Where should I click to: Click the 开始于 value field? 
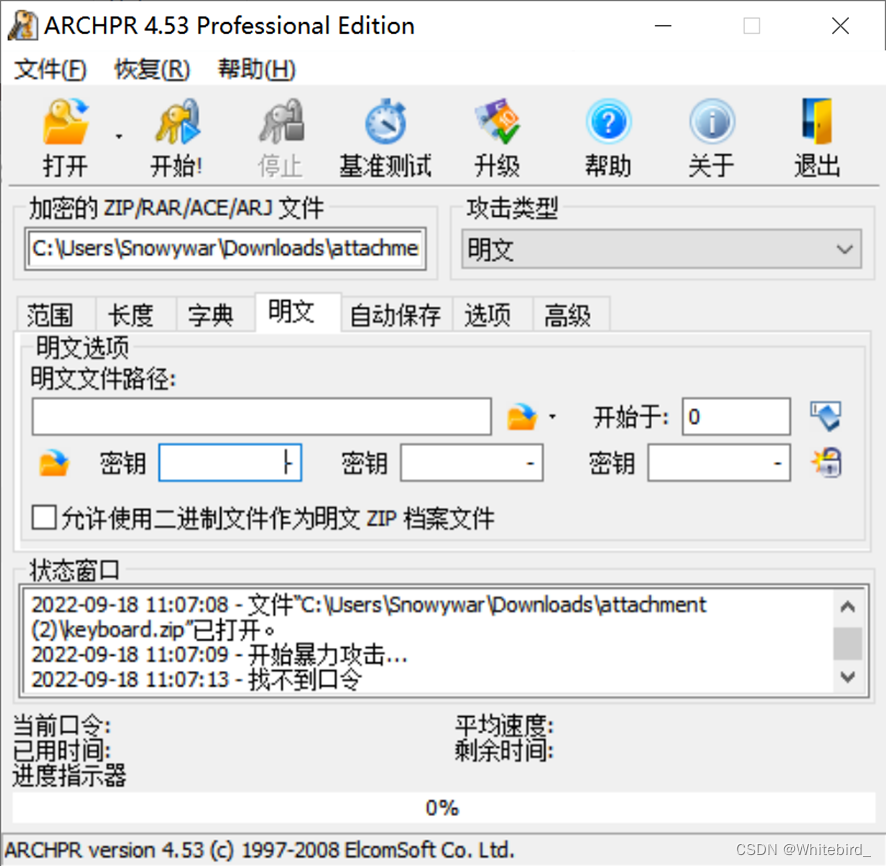point(736,417)
